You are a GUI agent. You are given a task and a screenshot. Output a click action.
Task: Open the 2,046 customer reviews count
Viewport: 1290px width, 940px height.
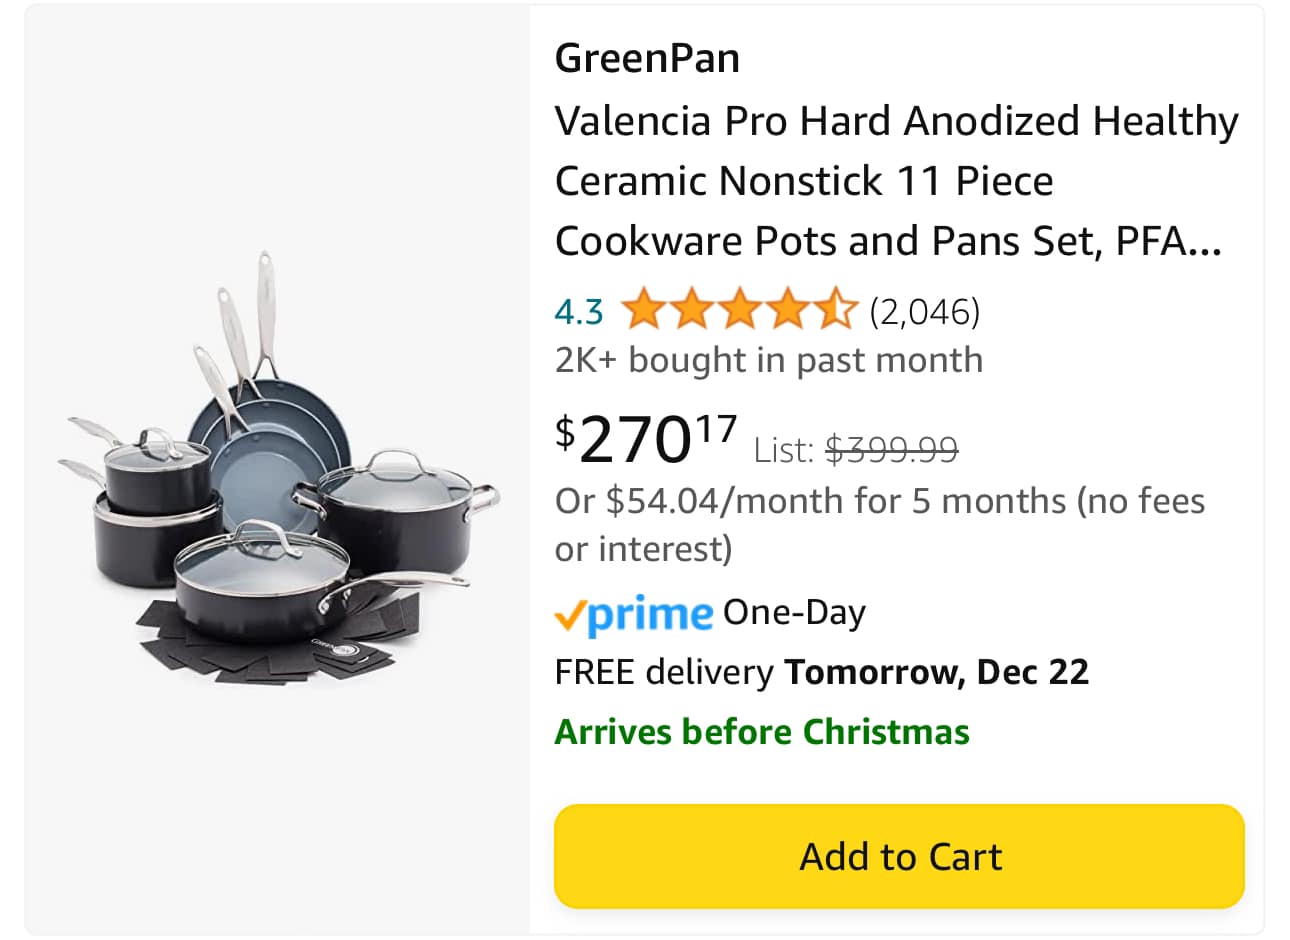[x=925, y=312]
